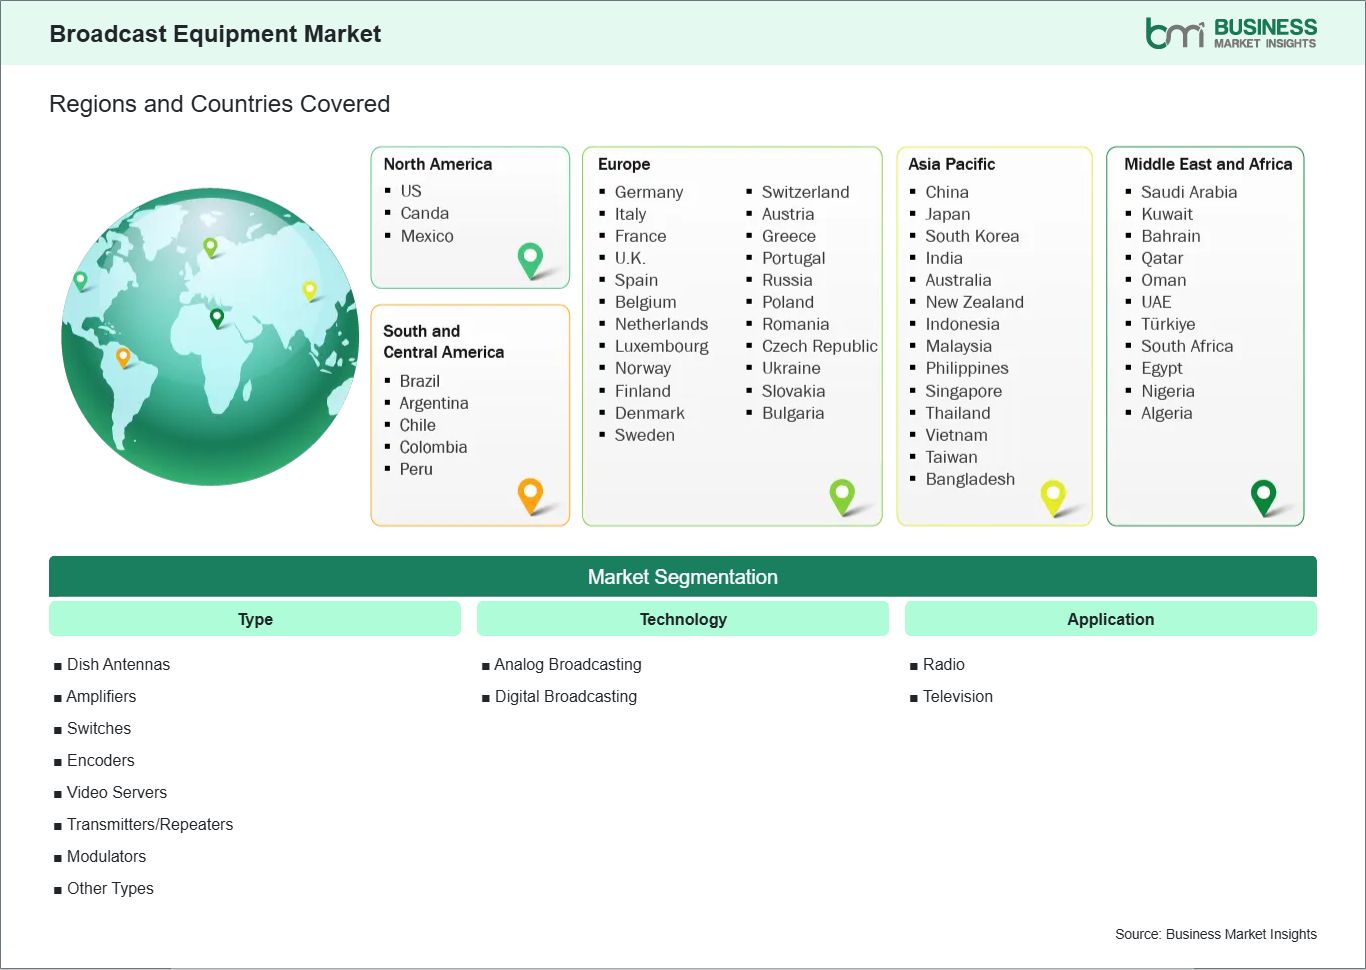Open the Type segmentation tab

pyautogui.click(x=255, y=619)
